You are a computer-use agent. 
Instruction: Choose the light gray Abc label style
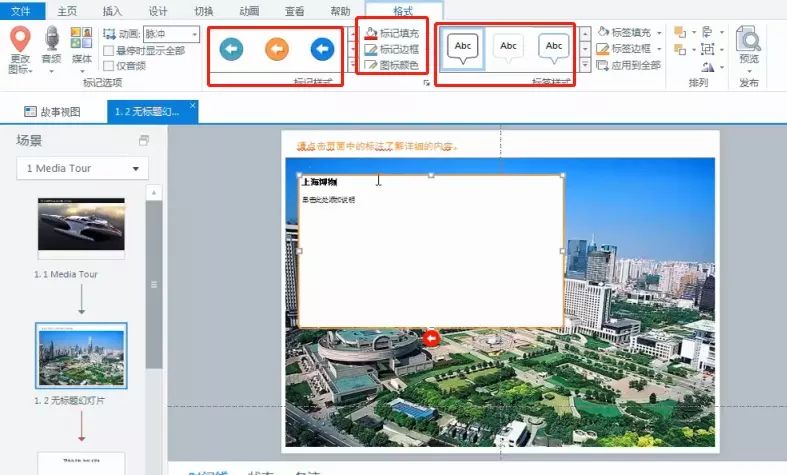pos(508,48)
